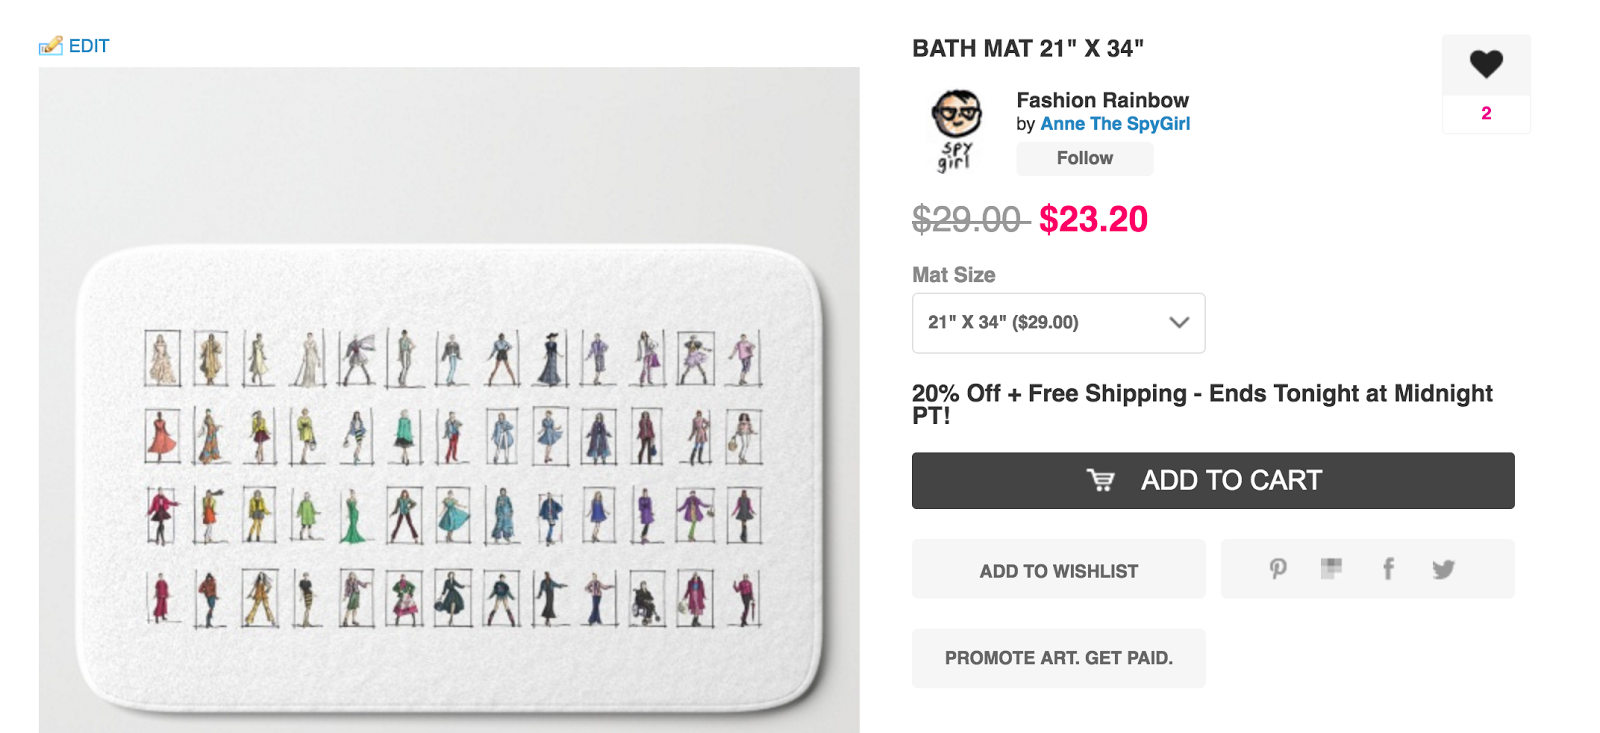
Task: Click the pencil edit icon
Action: point(50,46)
